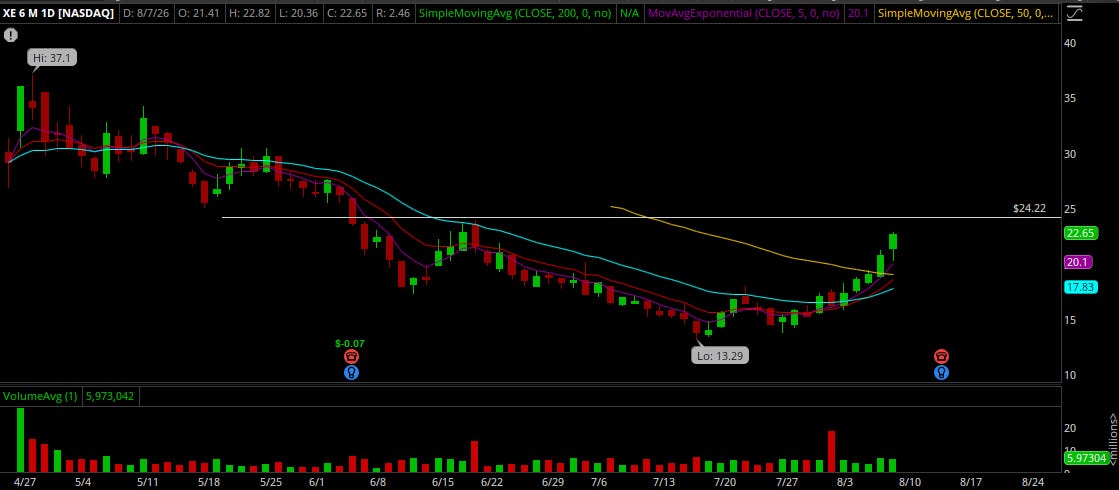Click the purple 20.1 EMA value bubble
This screenshot has height=490, width=1119.
1077,262
